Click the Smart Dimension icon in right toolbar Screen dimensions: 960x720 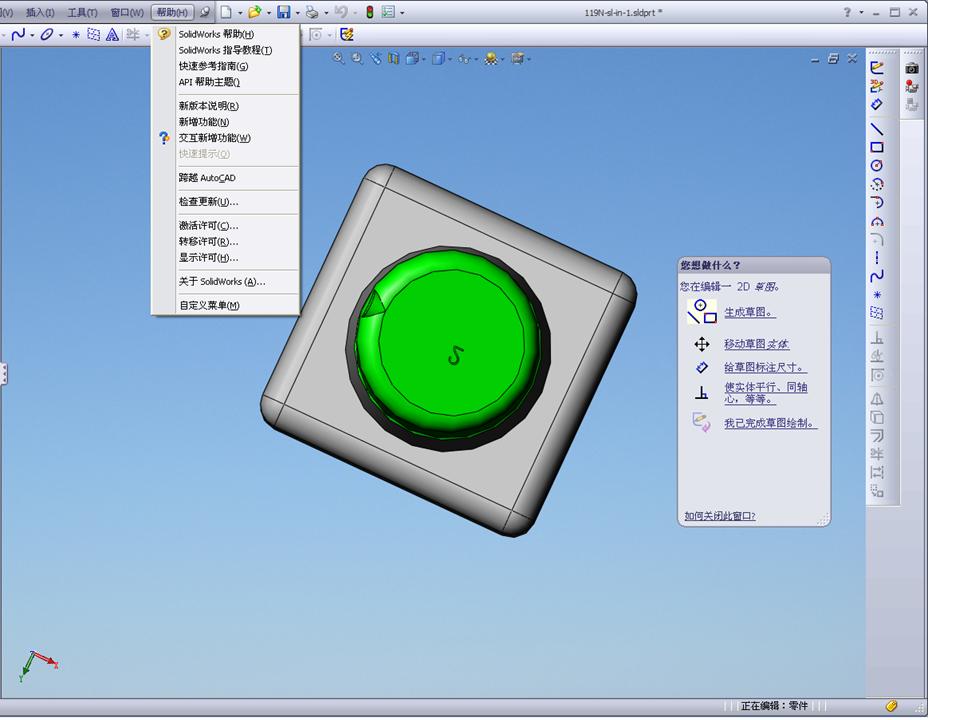point(877,105)
